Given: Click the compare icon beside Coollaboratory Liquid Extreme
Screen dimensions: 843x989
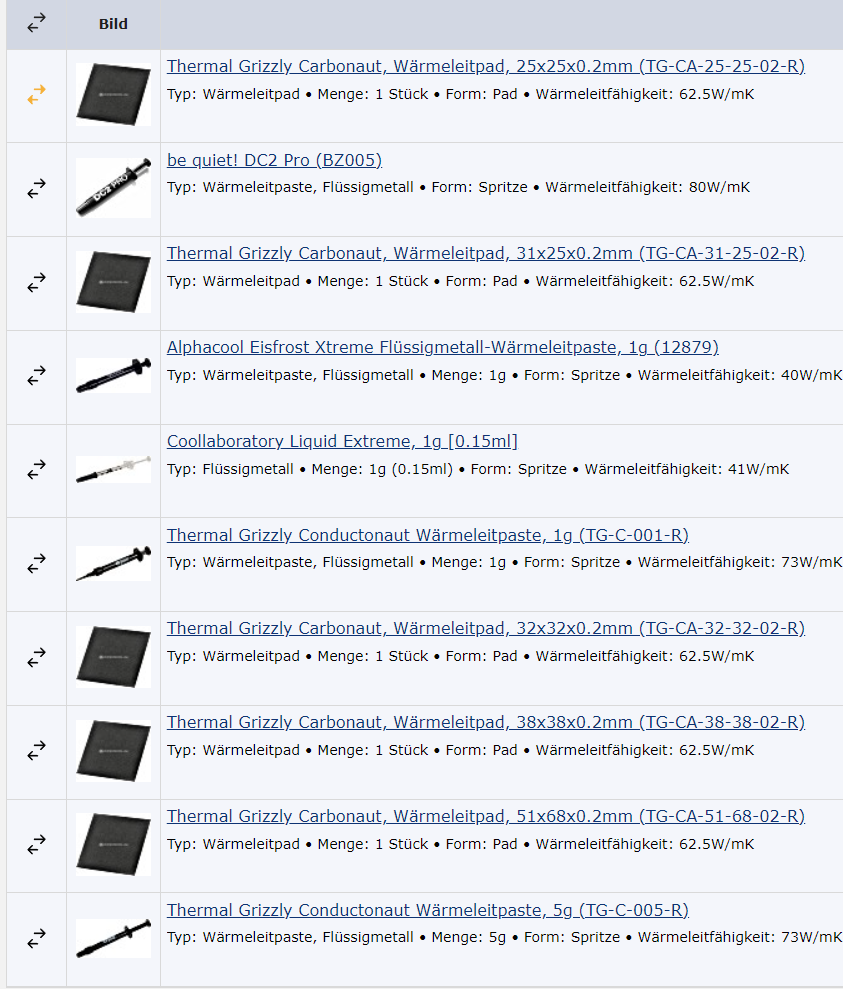Looking at the screenshot, I should (x=37, y=470).
